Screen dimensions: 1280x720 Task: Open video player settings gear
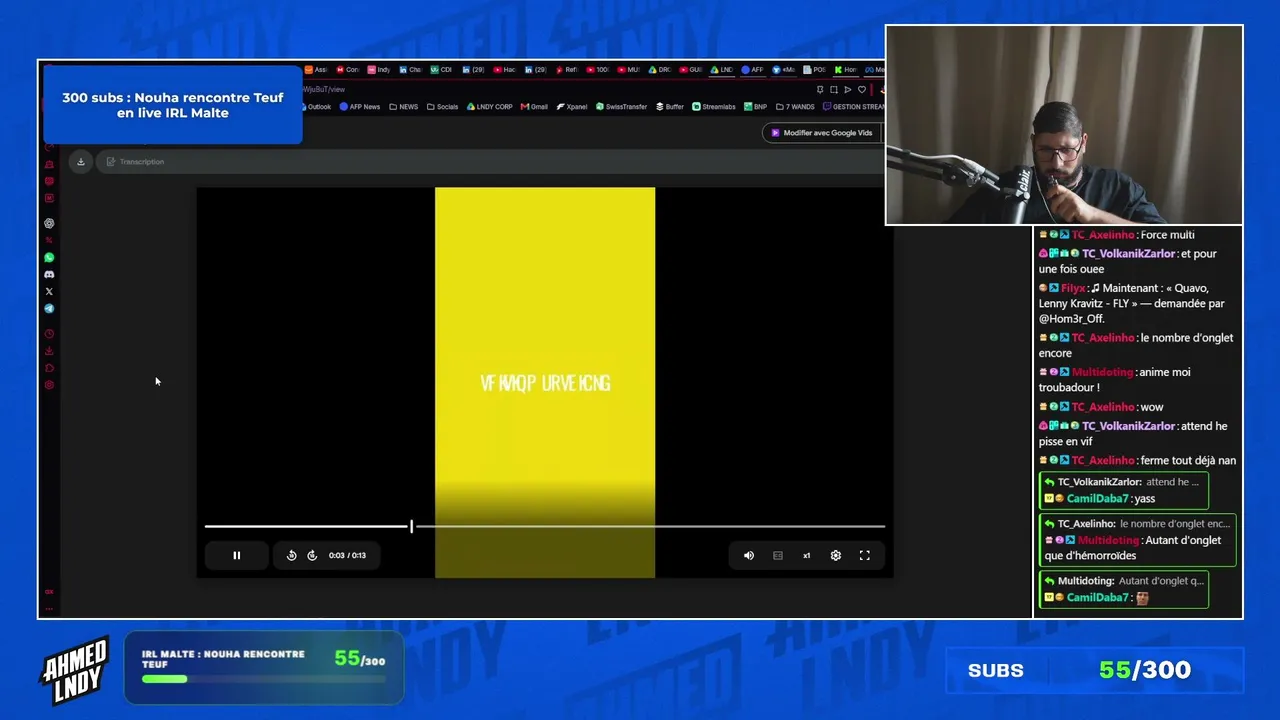836,555
